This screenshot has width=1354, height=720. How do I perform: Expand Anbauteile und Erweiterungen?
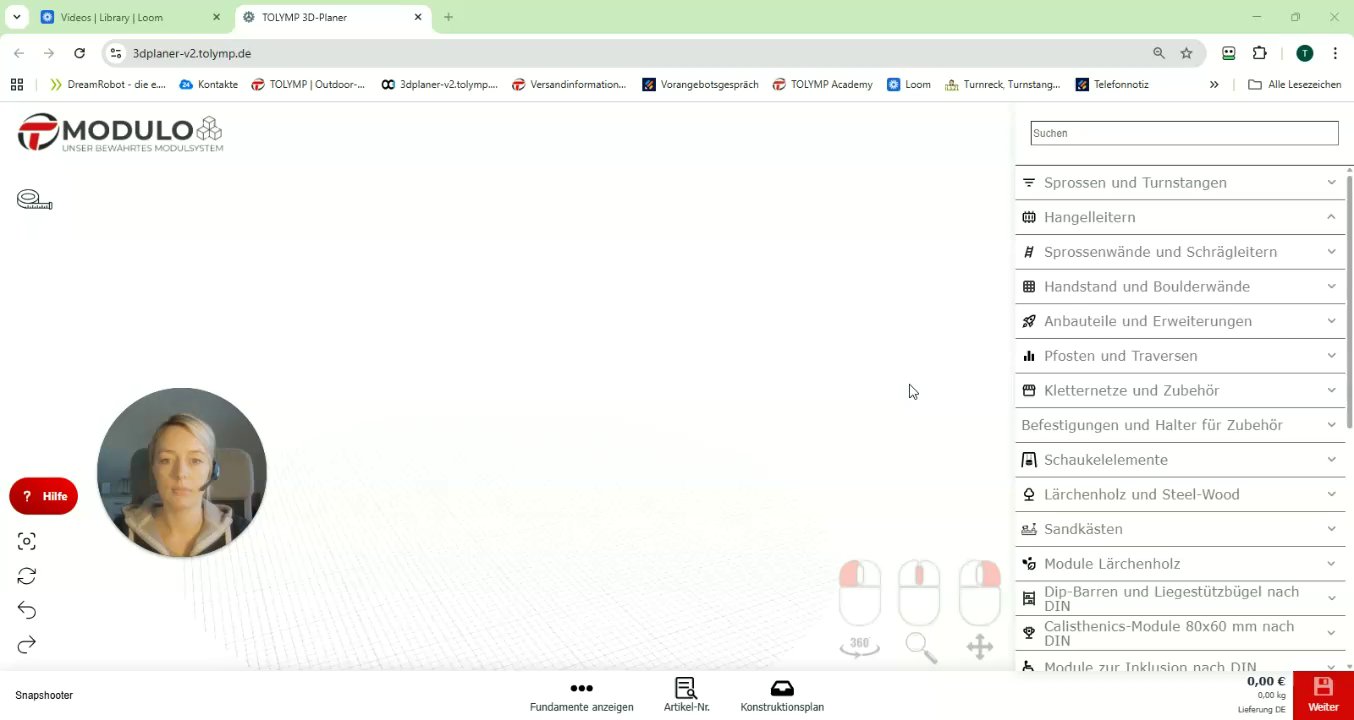click(x=1179, y=321)
